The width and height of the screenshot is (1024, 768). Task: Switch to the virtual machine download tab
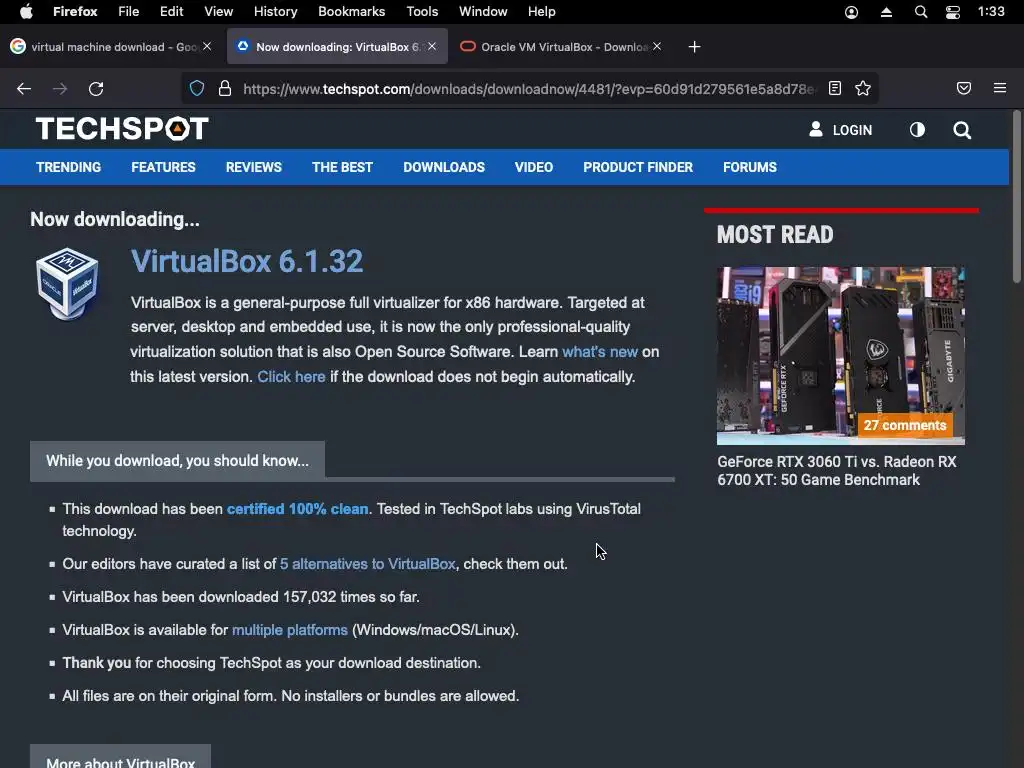[109, 46]
